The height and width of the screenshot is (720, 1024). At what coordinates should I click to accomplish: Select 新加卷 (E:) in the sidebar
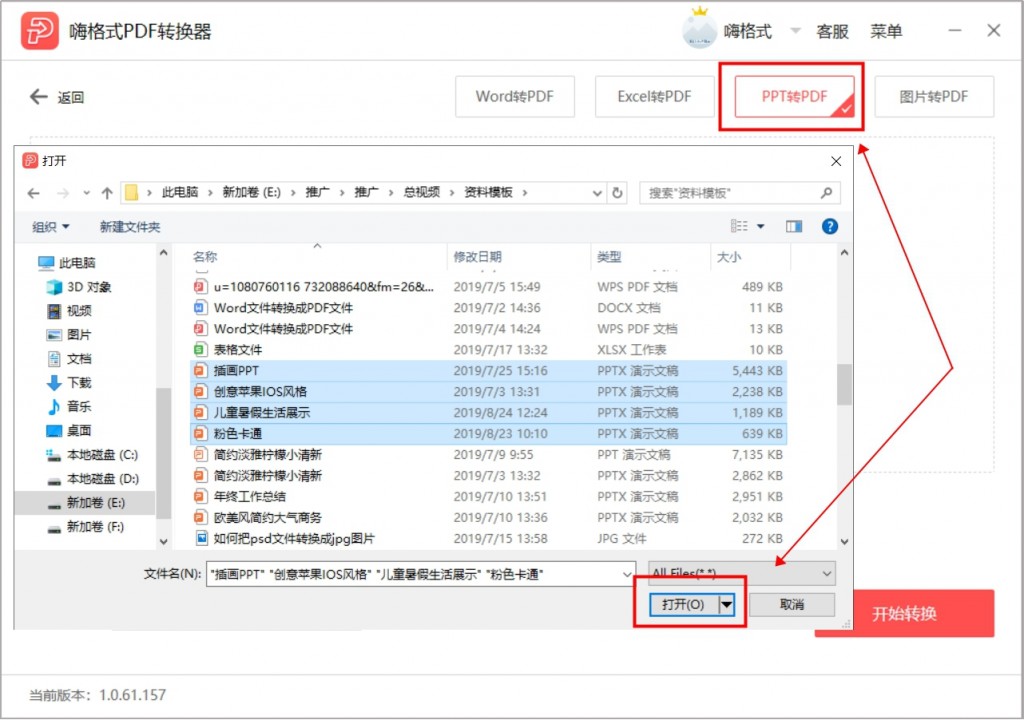pyautogui.click(x=86, y=502)
